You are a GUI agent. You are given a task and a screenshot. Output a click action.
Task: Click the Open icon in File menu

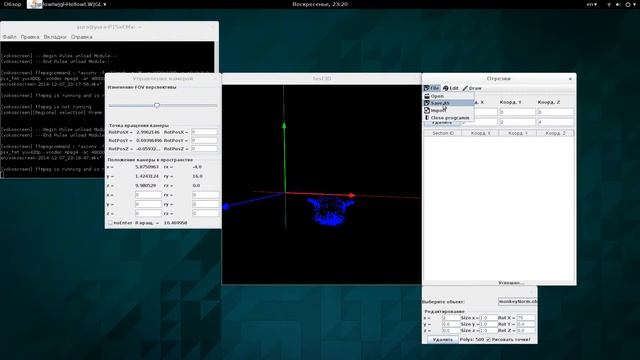coord(427,96)
